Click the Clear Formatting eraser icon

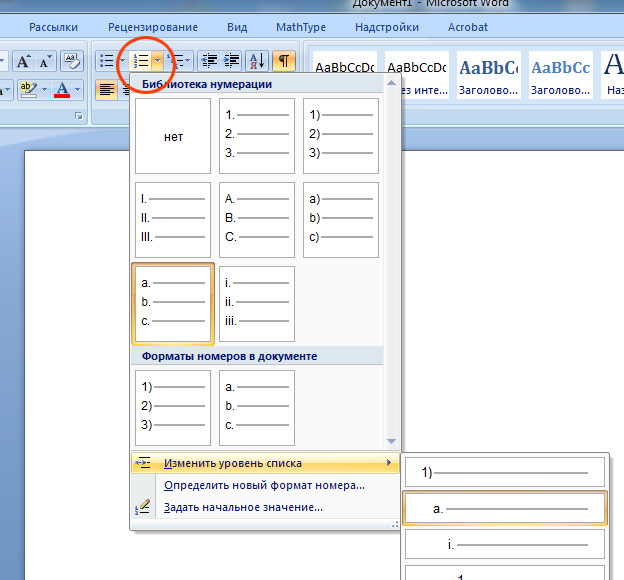click(72, 61)
